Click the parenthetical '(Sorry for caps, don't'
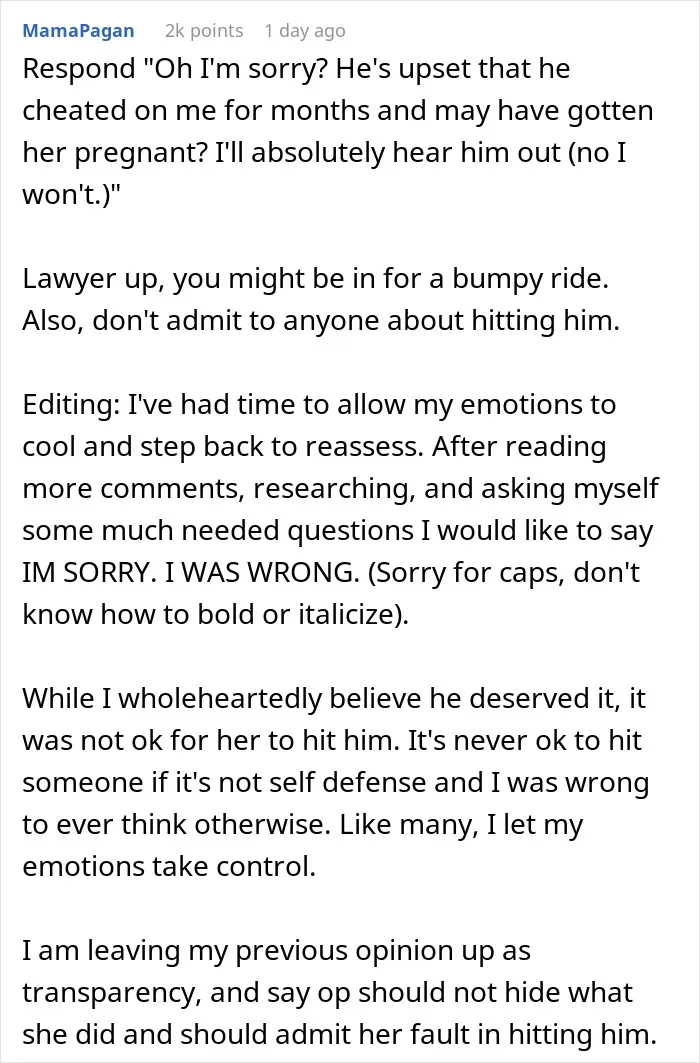 (x=504, y=573)
